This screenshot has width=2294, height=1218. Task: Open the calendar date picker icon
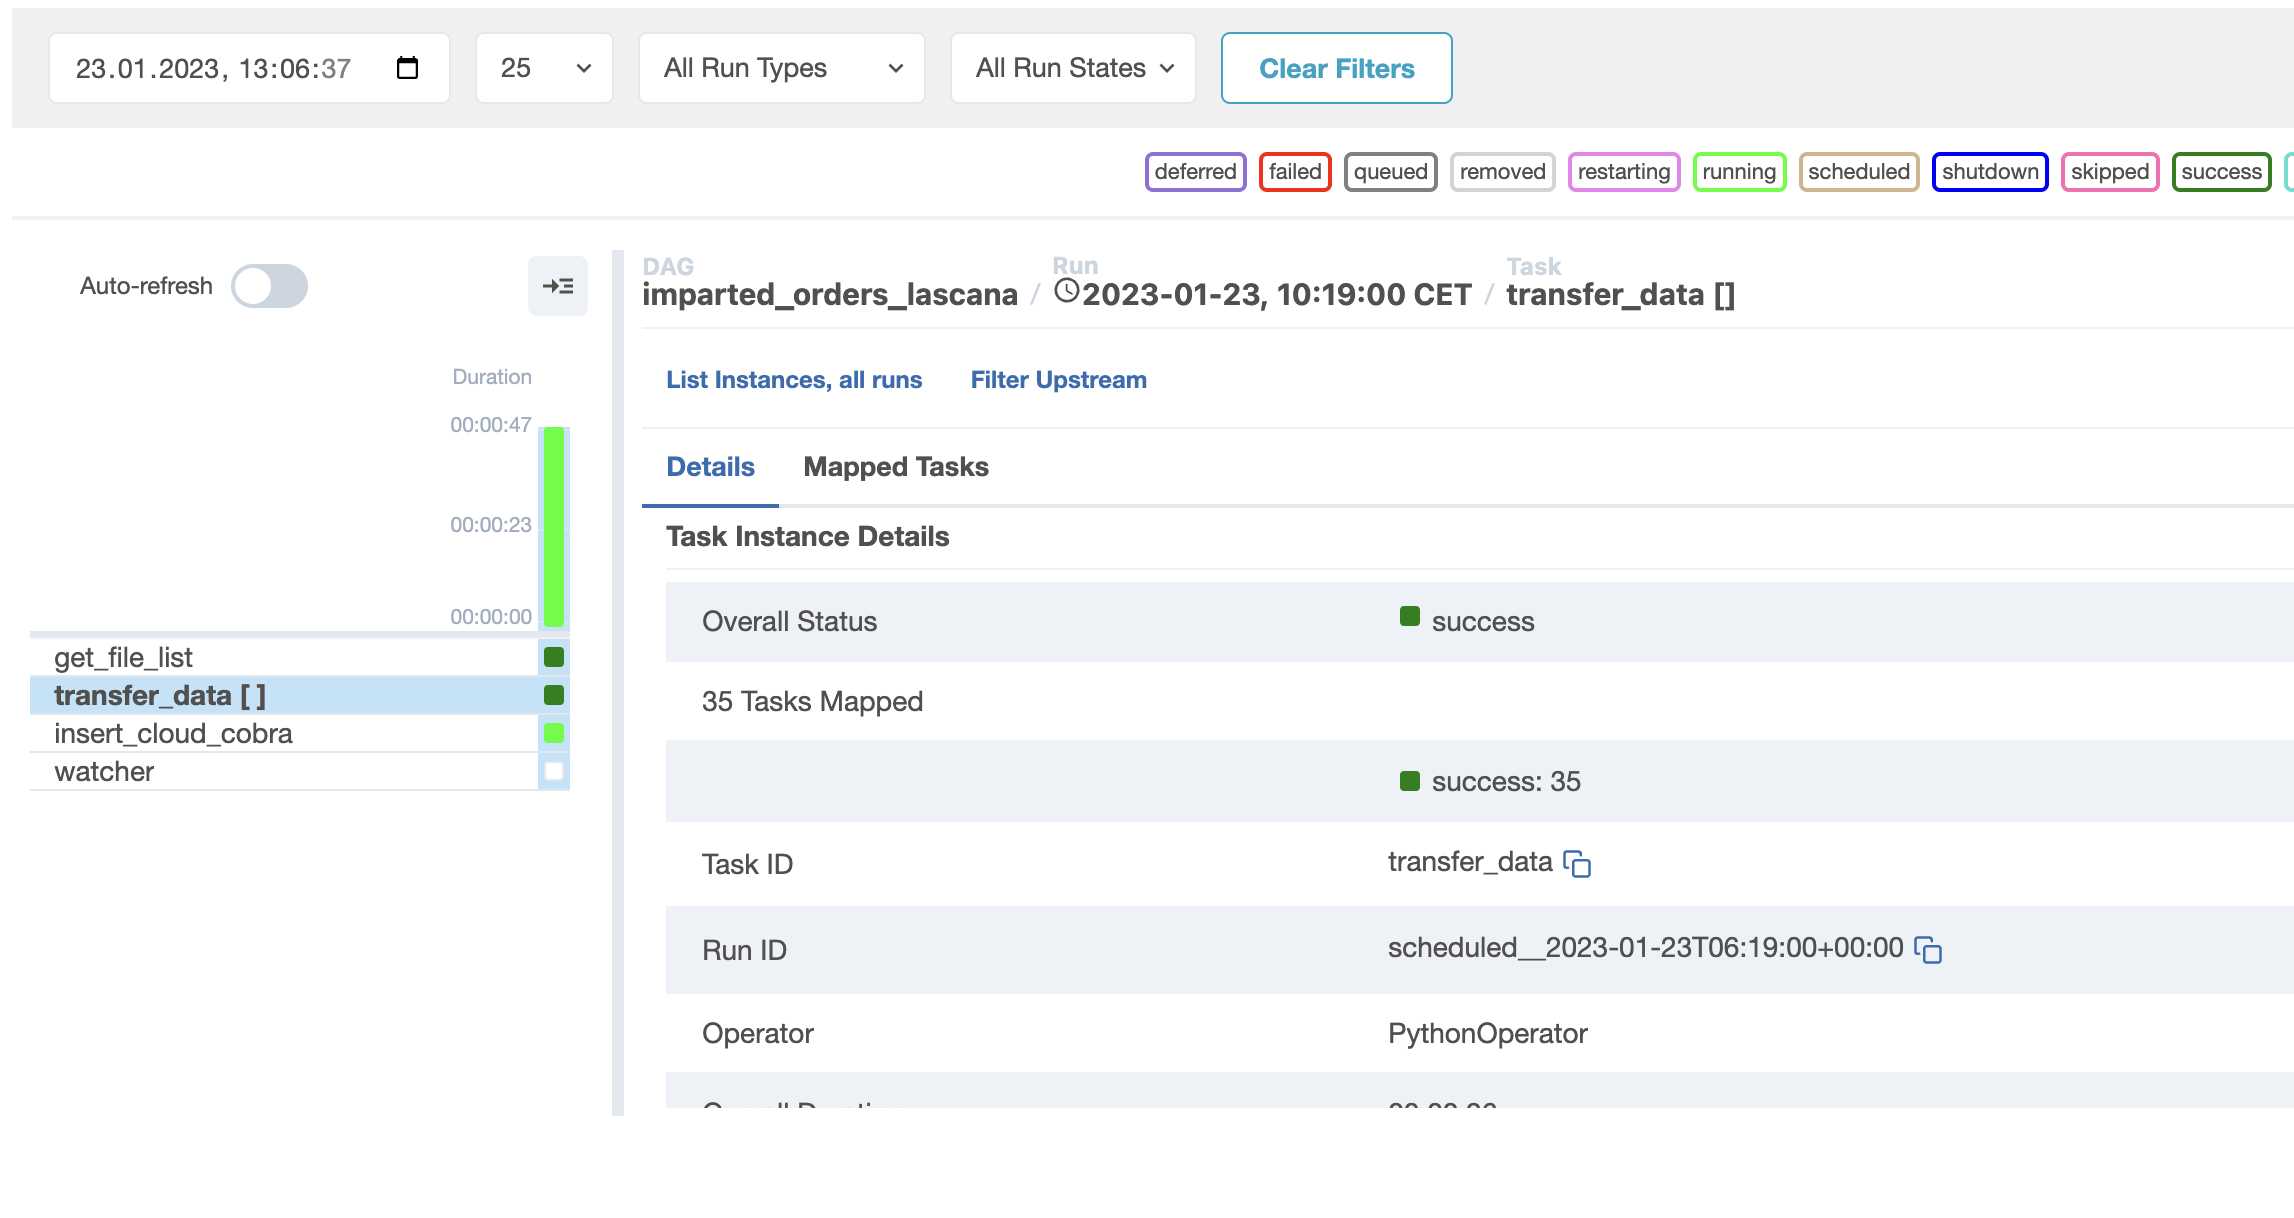pyautogui.click(x=406, y=66)
